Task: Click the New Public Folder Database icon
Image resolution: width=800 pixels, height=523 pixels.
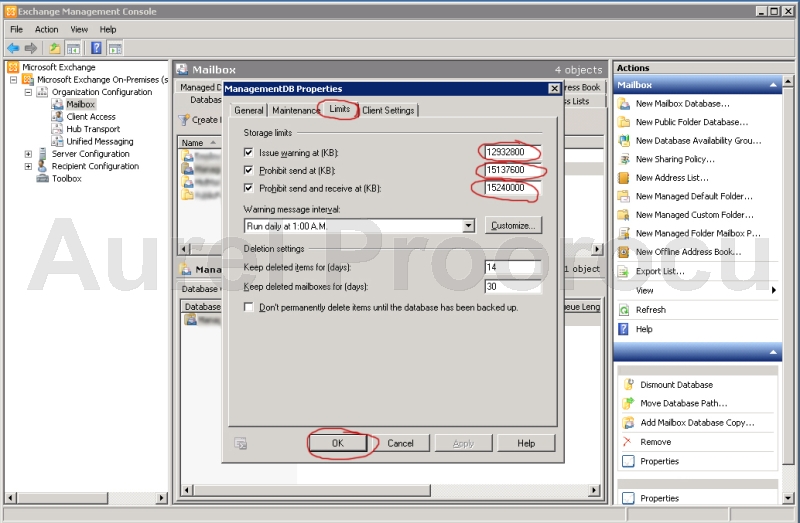Action: 623,122
